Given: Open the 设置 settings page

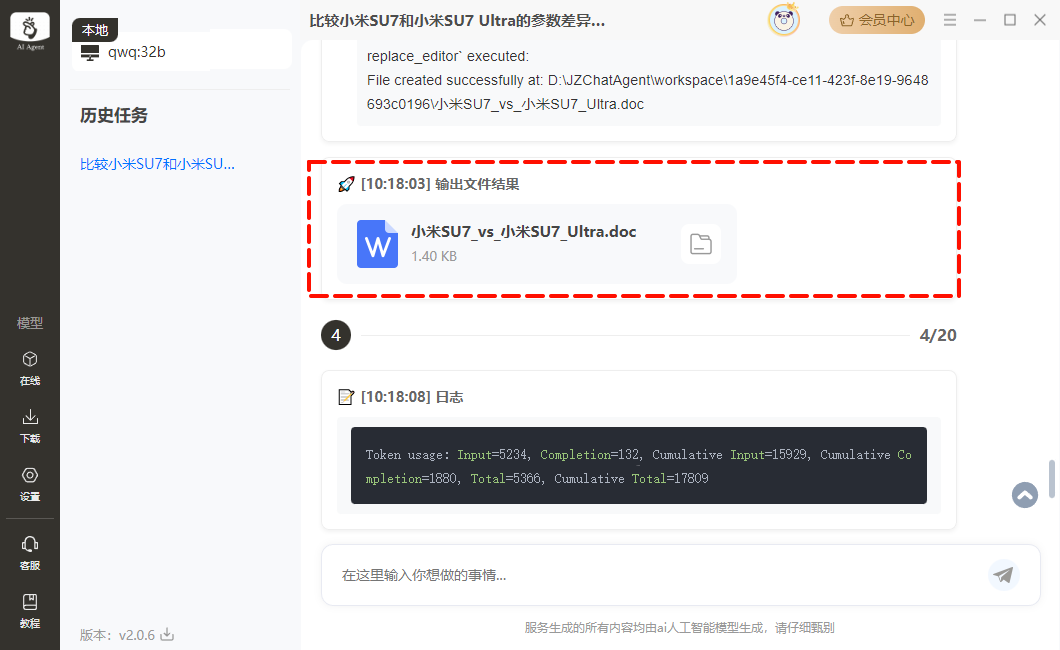Looking at the screenshot, I should [30, 484].
